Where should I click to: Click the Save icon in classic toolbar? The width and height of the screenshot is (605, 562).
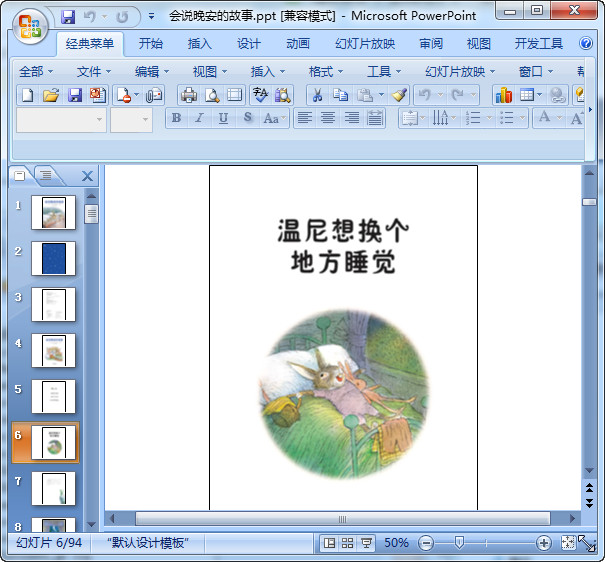(74, 95)
